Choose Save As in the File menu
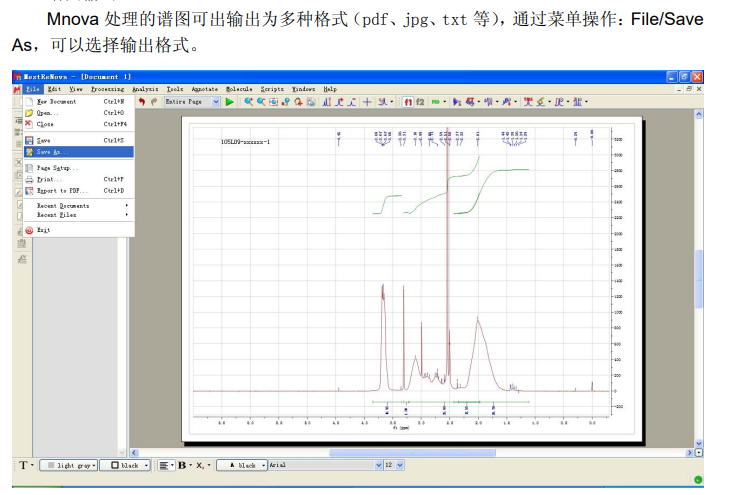The image size is (729, 495). click(x=79, y=152)
